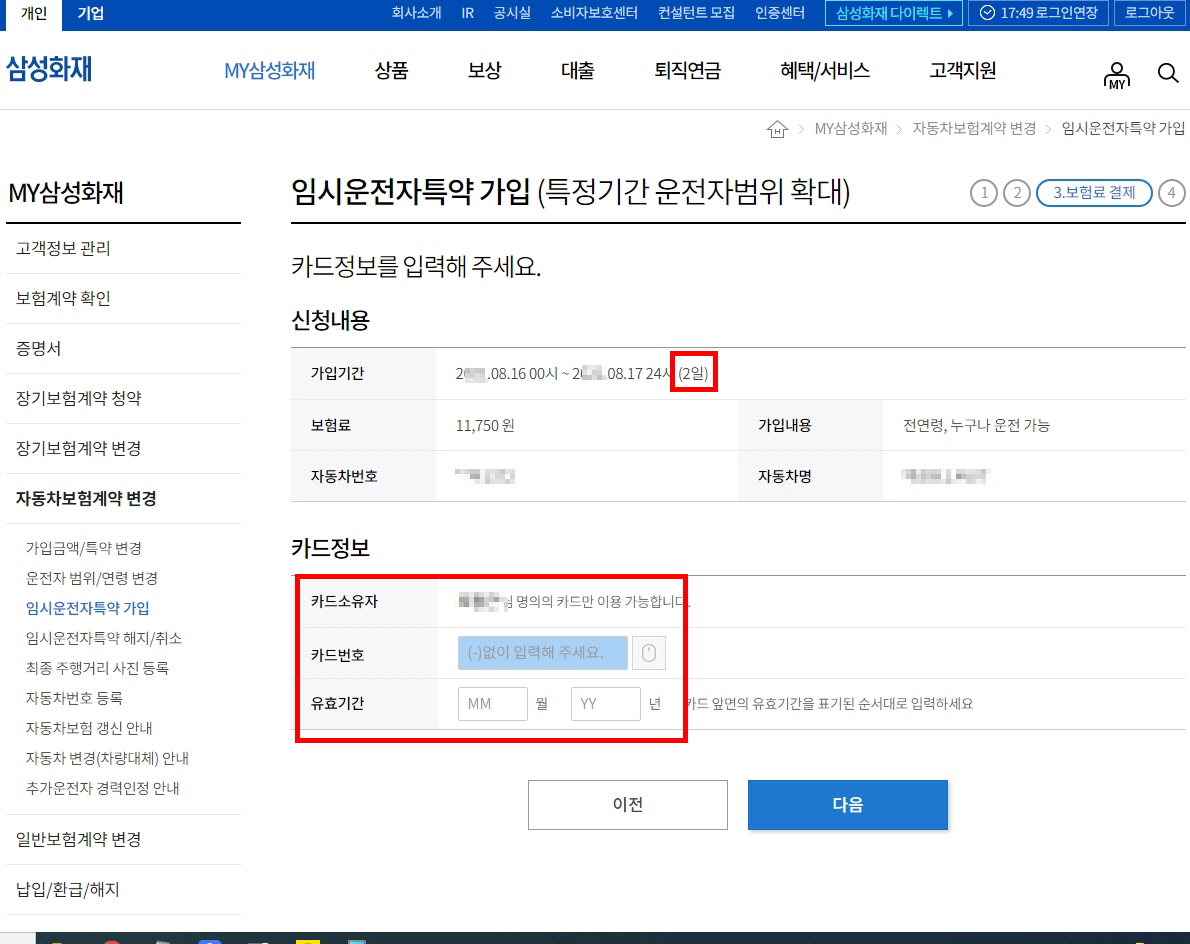The width and height of the screenshot is (1190, 944).
Task: Open virtual keypad icon beside card number
Action: click(x=649, y=653)
